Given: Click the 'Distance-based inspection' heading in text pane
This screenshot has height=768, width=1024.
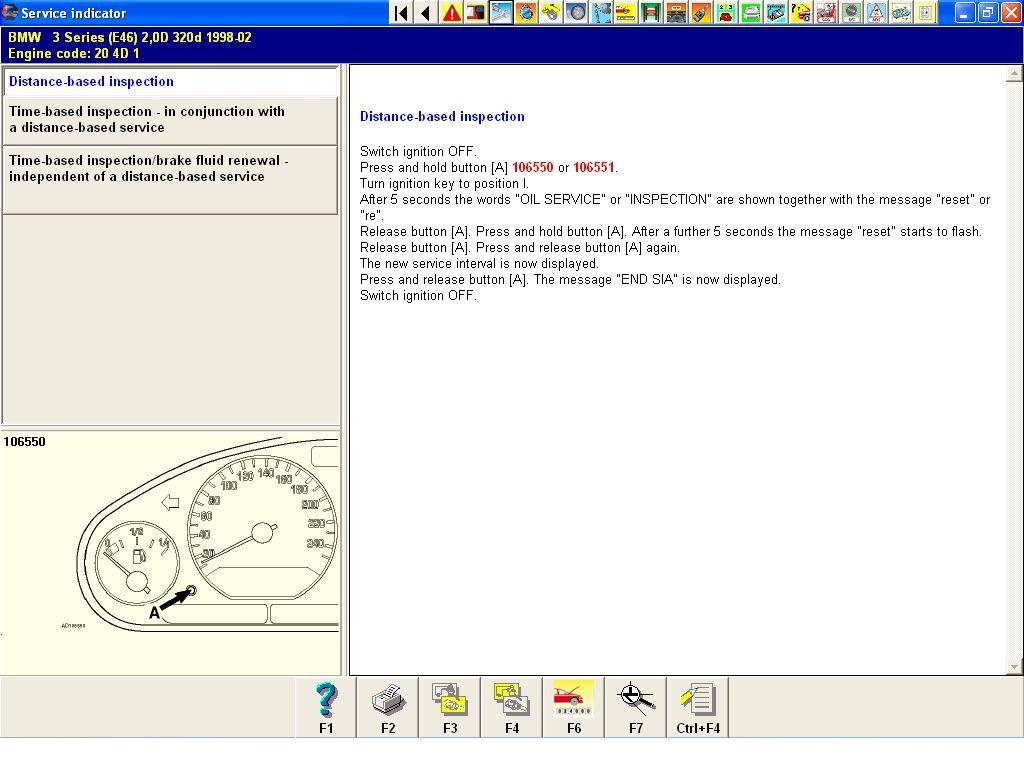Looking at the screenshot, I should point(442,117).
